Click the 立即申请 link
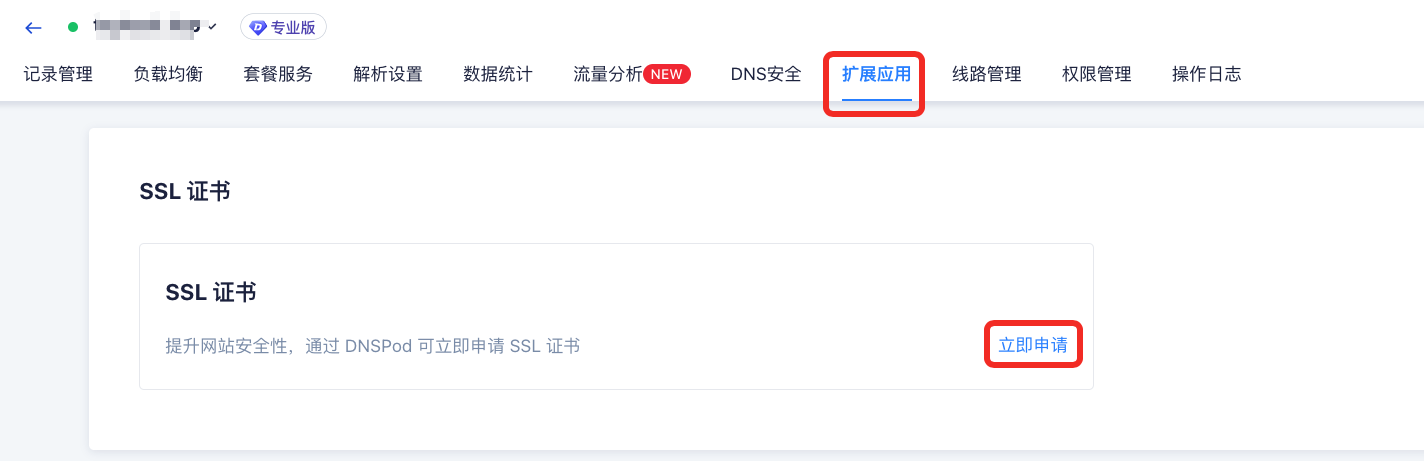 pos(1033,346)
